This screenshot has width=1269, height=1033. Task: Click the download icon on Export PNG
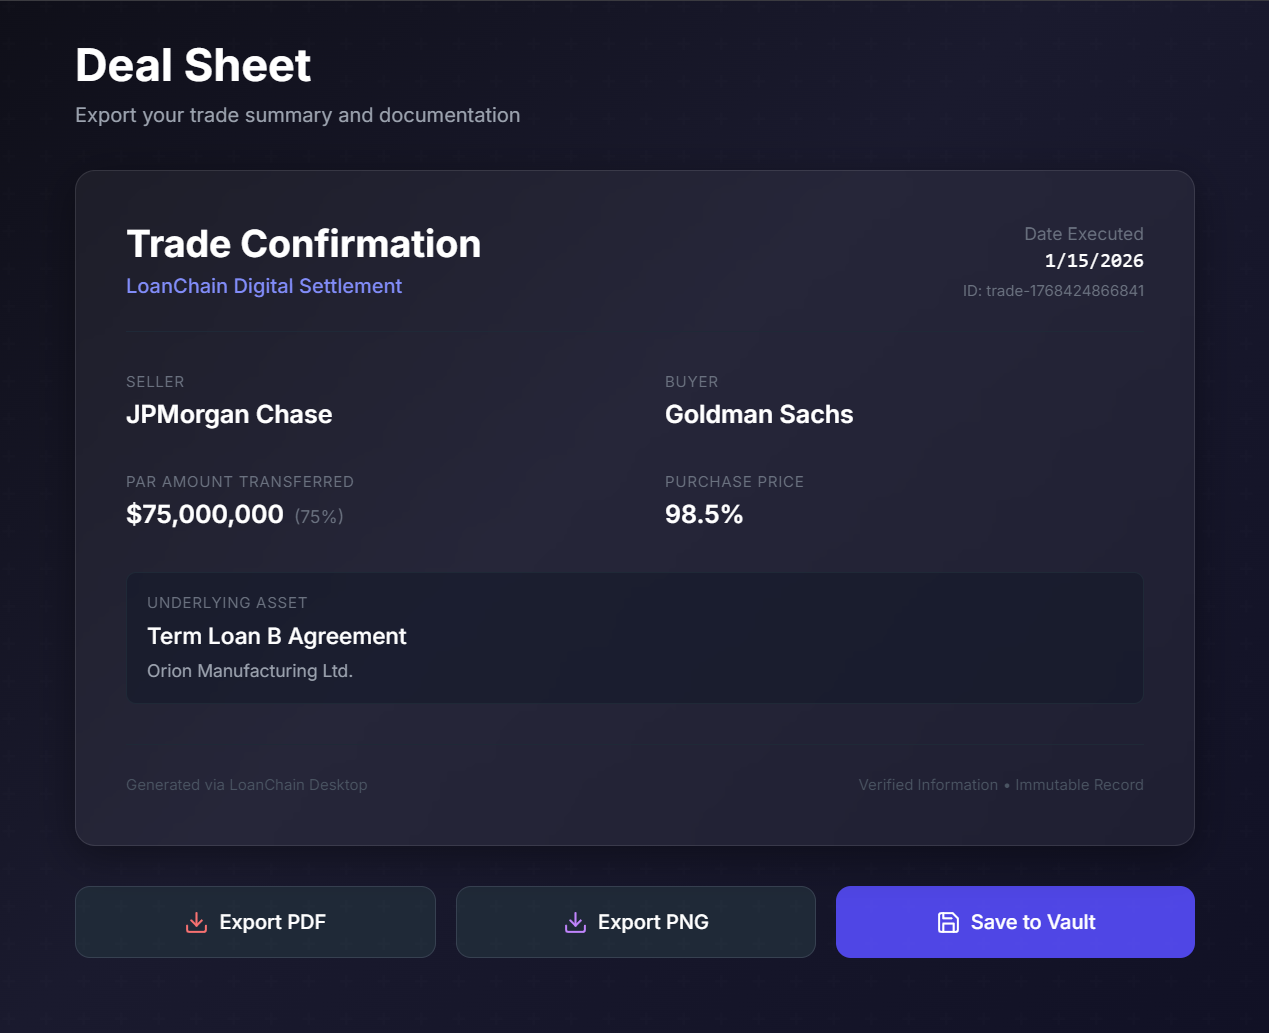tap(575, 922)
